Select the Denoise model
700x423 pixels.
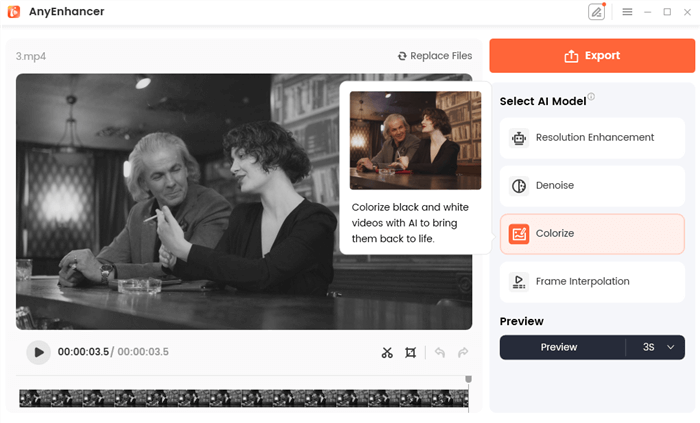pos(592,186)
